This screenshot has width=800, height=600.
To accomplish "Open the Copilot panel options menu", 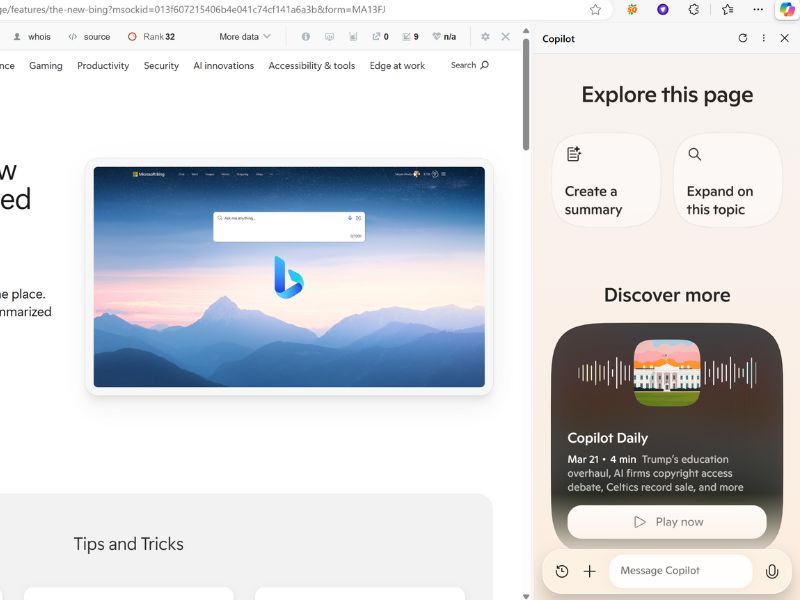I will pyautogui.click(x=765, y=38).
